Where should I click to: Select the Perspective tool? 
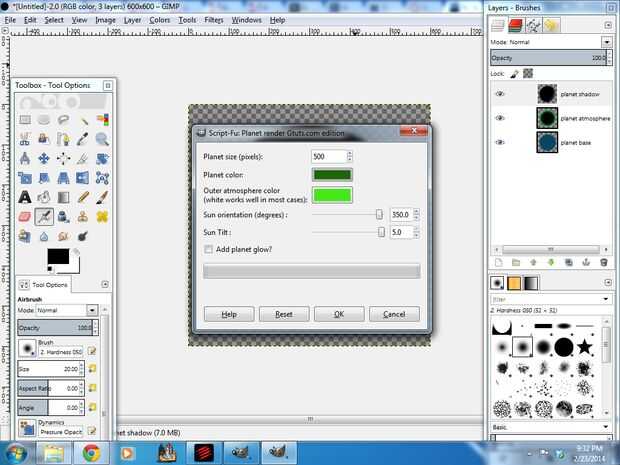click(63, 178)
